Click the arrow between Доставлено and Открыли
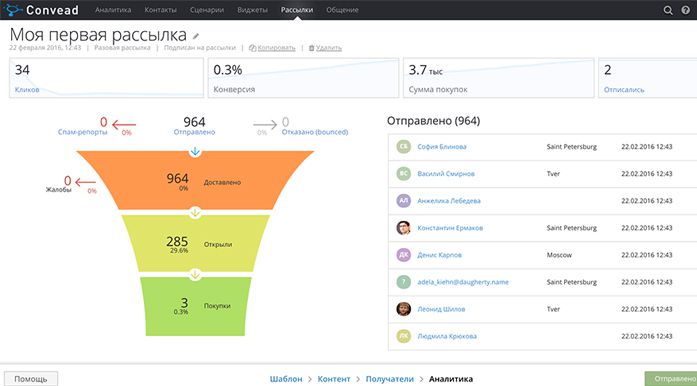Image resolution: width=697 pixels, height=386 pixels. click(x=195, y=212)
